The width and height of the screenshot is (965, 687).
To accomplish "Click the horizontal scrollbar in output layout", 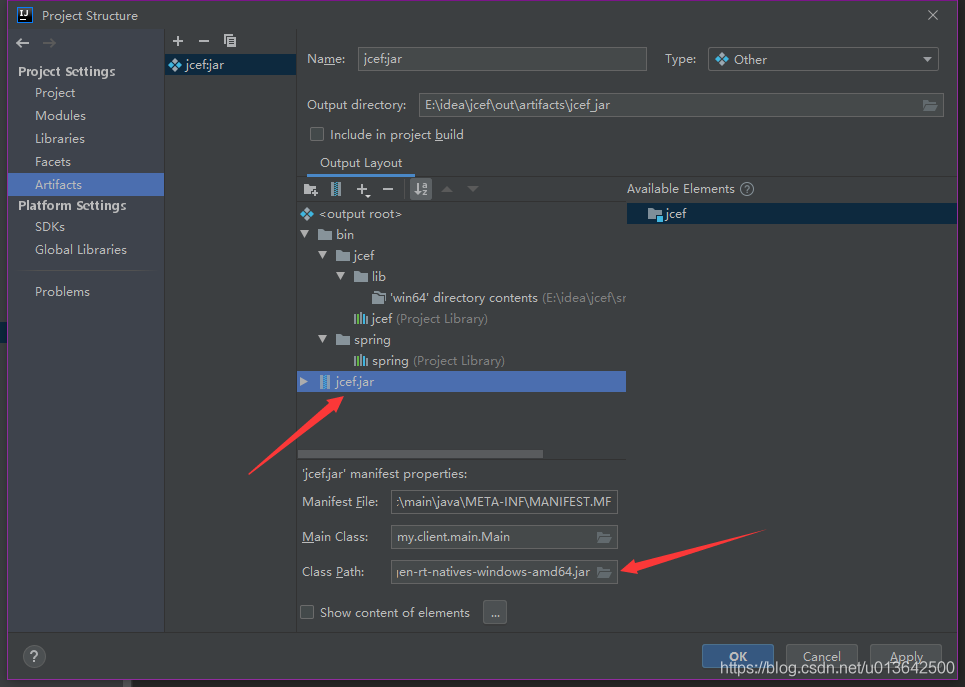I will [x=420, y=454].
